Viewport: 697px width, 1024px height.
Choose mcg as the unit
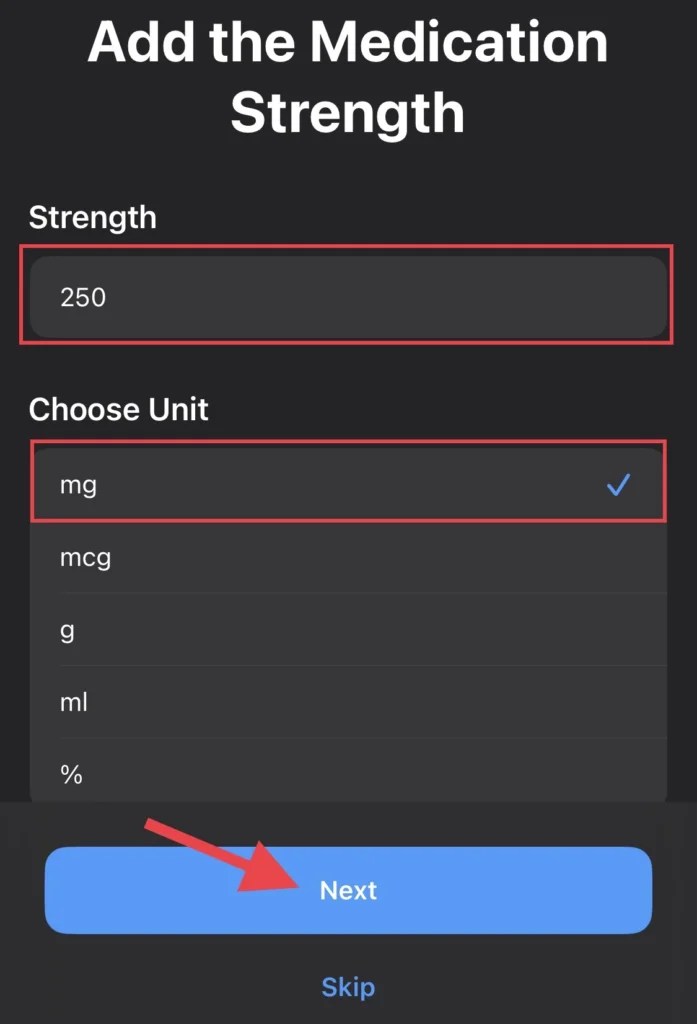(x=348, y=558)
